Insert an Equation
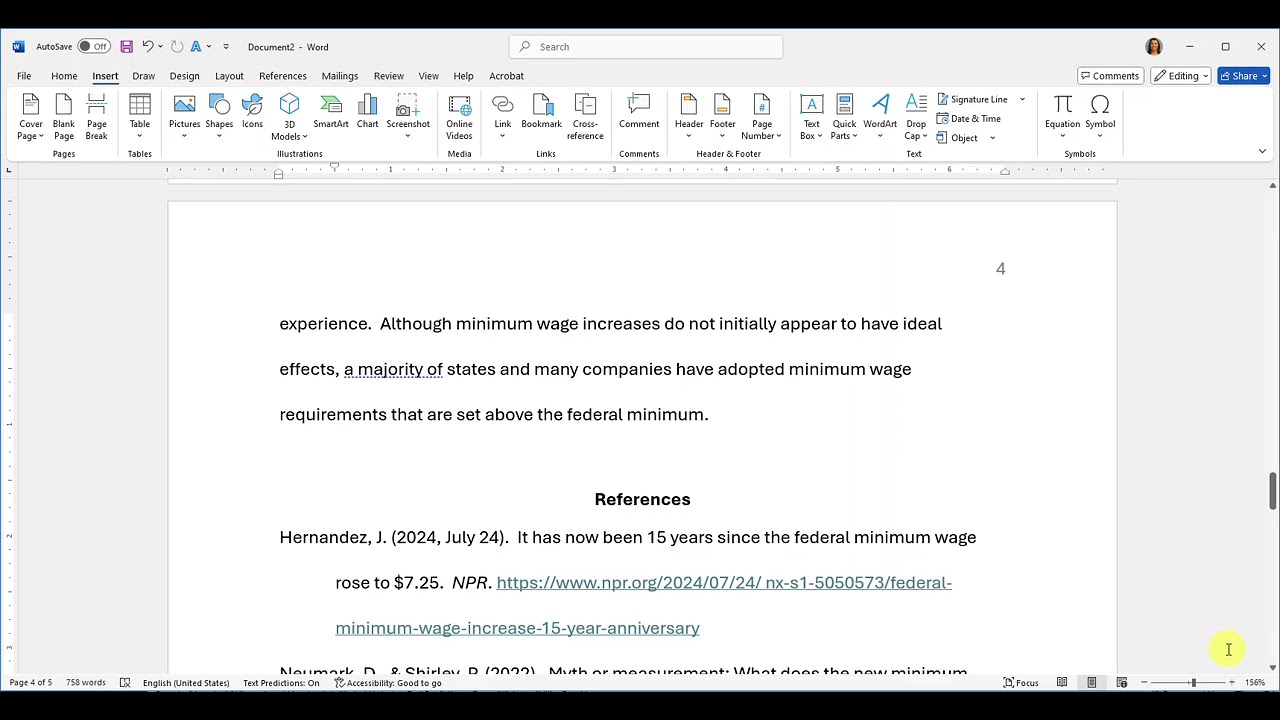This screenshot has height=720, width=1280. (1062, 118)
